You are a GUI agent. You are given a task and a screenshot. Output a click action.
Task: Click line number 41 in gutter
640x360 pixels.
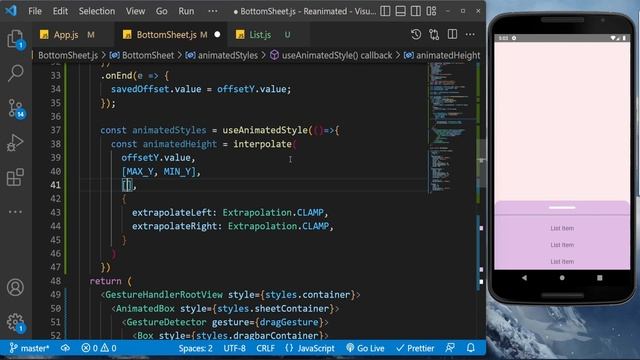(x=56, y=185)
